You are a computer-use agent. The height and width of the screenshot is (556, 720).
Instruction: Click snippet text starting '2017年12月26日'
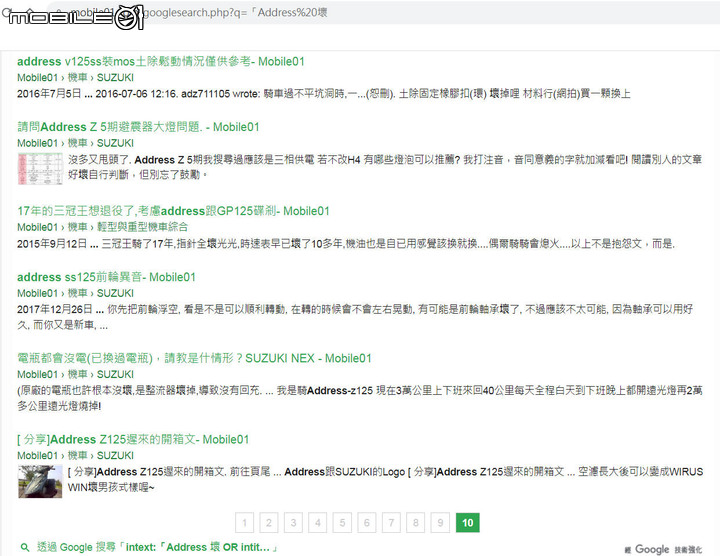[355, 317]
